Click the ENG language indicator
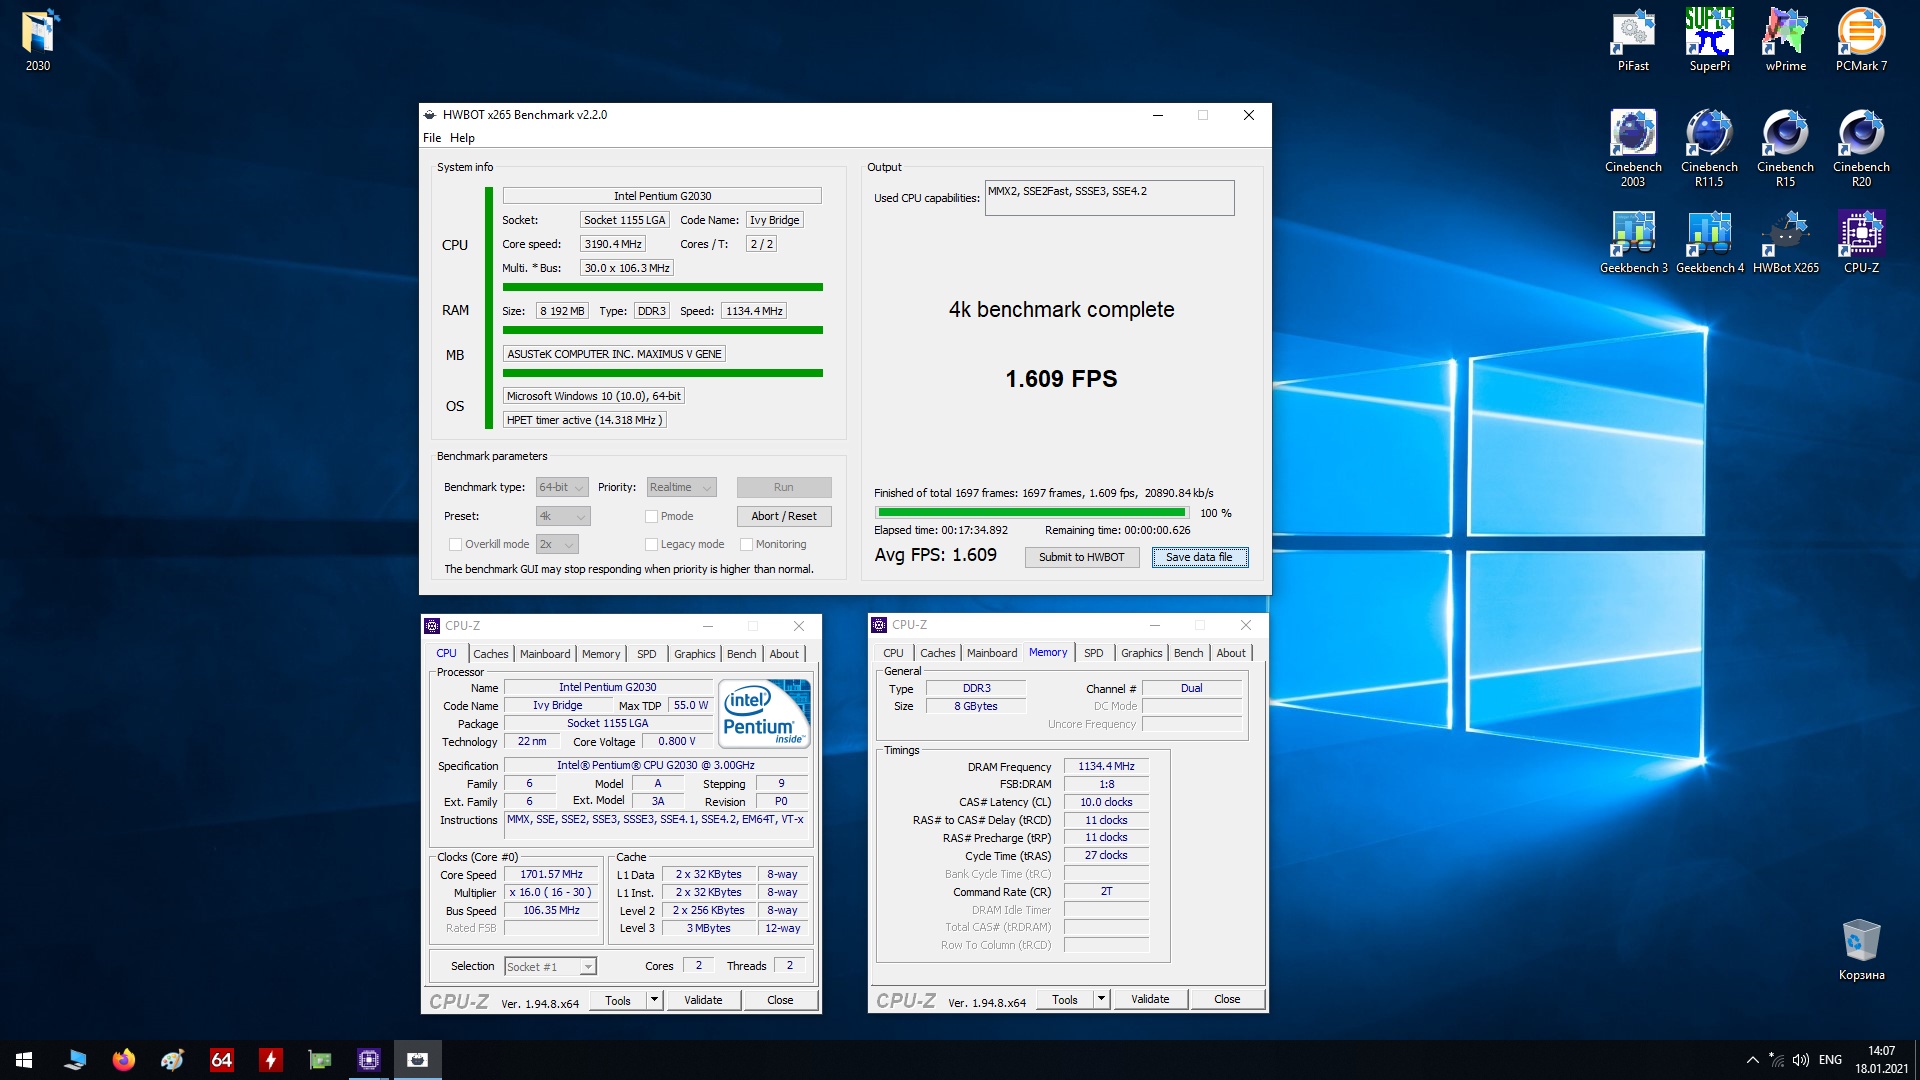1920x1080 pixels. [x=1830, y=1060]
